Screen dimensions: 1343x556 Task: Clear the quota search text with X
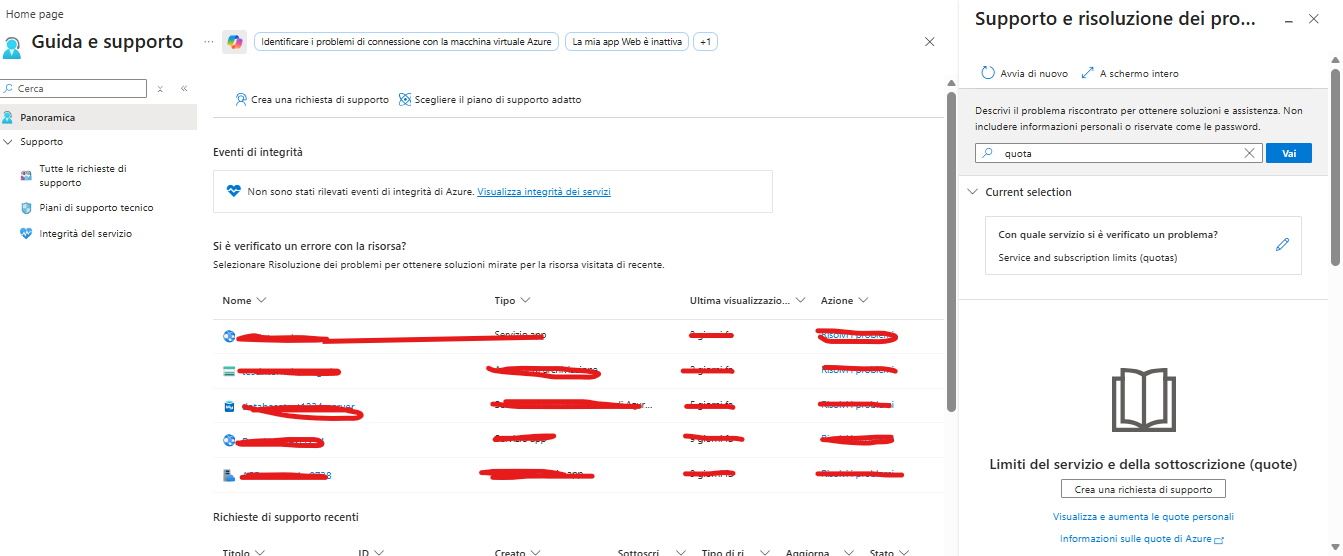(1249, 153)
